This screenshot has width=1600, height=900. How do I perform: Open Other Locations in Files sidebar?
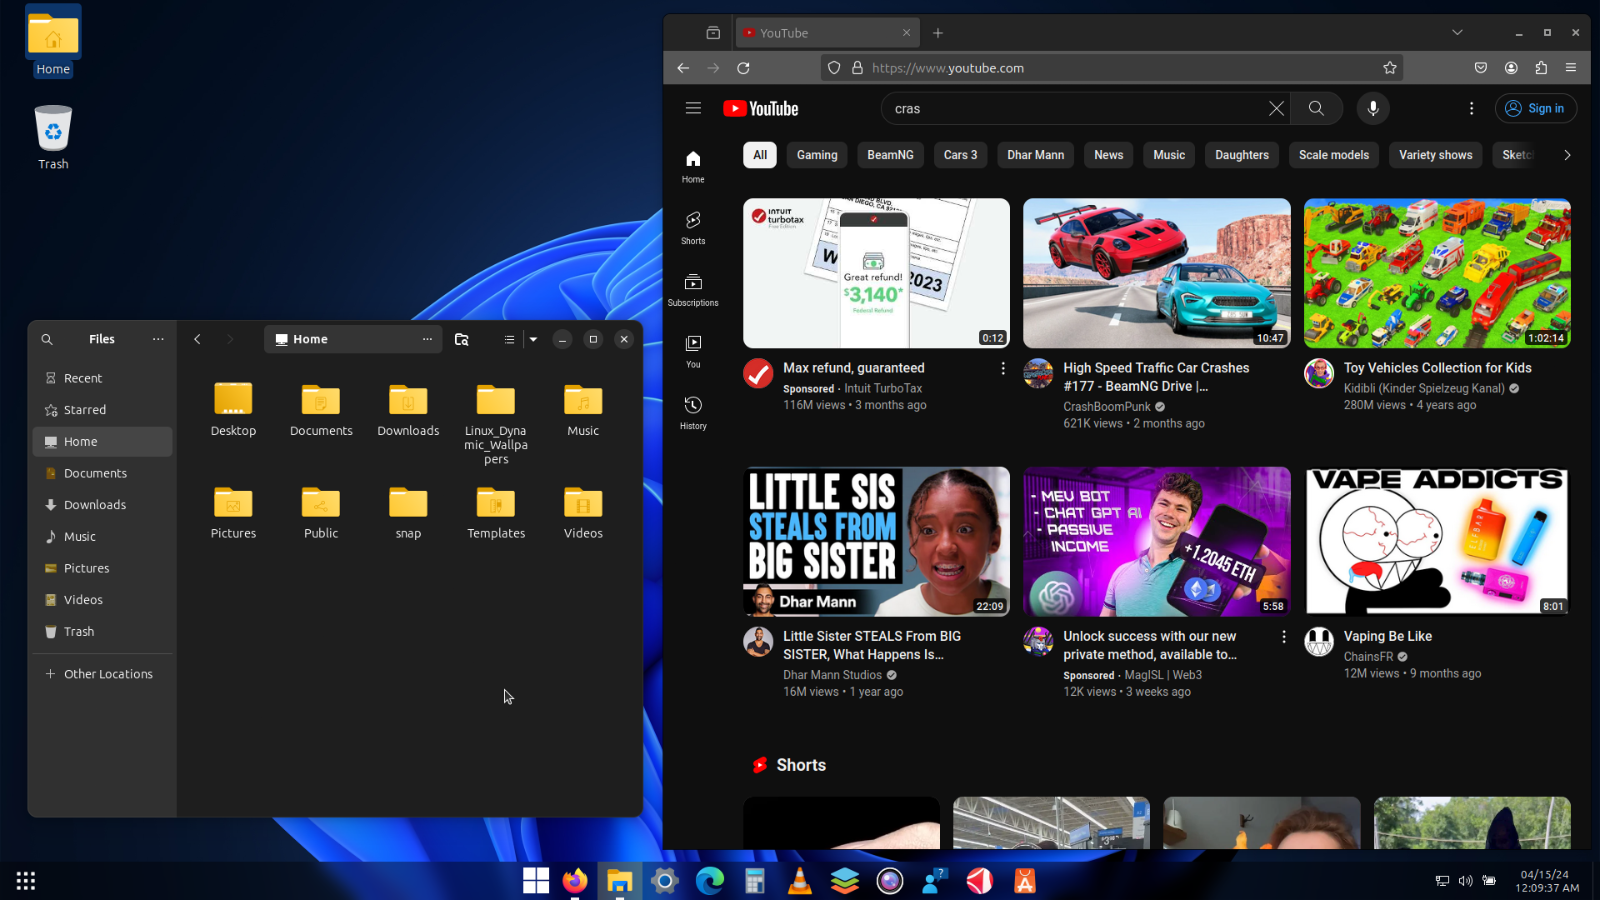point(102,674)
